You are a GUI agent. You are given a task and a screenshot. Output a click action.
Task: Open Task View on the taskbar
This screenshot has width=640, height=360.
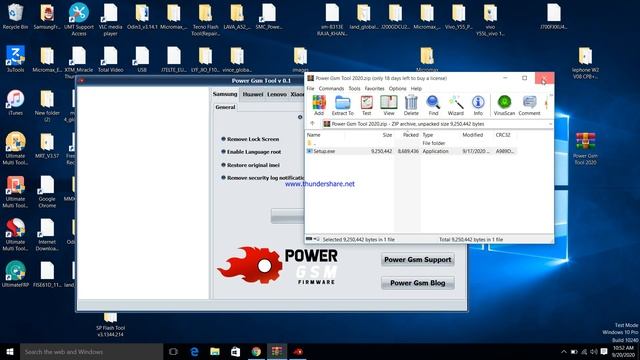click(x=173, y=352)
